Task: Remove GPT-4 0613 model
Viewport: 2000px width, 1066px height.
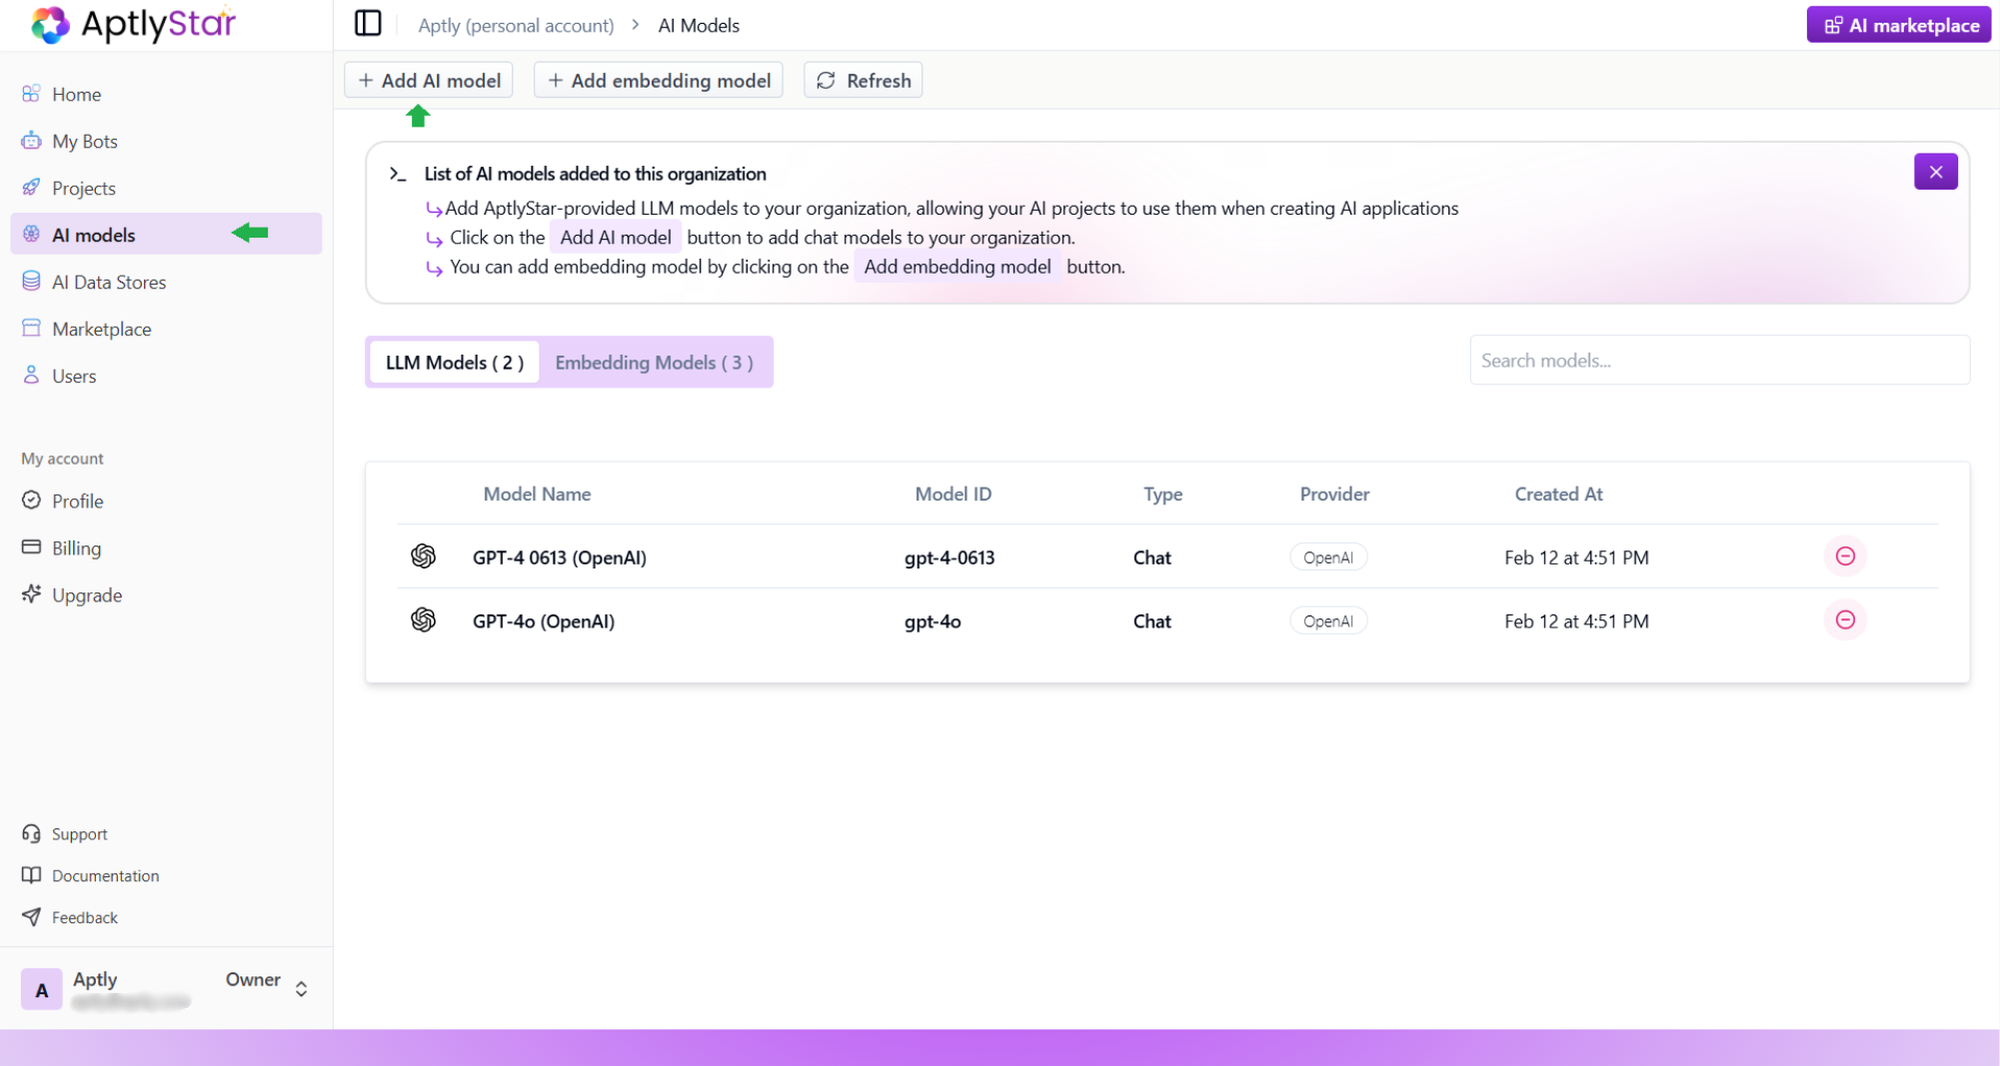Action: click(1845, 556)
